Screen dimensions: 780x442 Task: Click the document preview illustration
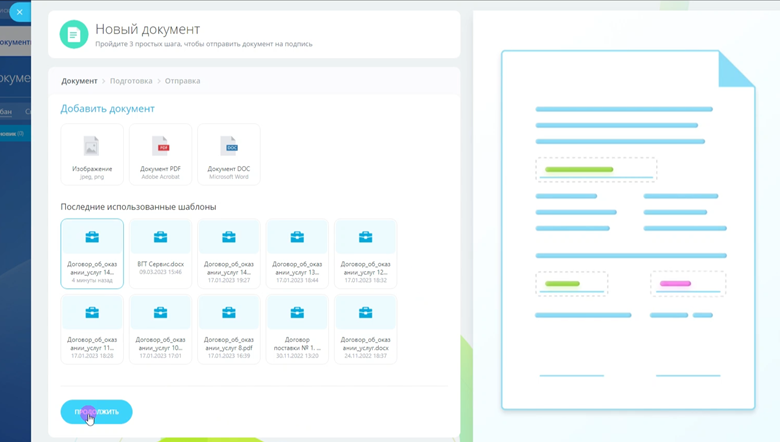click(x=628, y=230)
